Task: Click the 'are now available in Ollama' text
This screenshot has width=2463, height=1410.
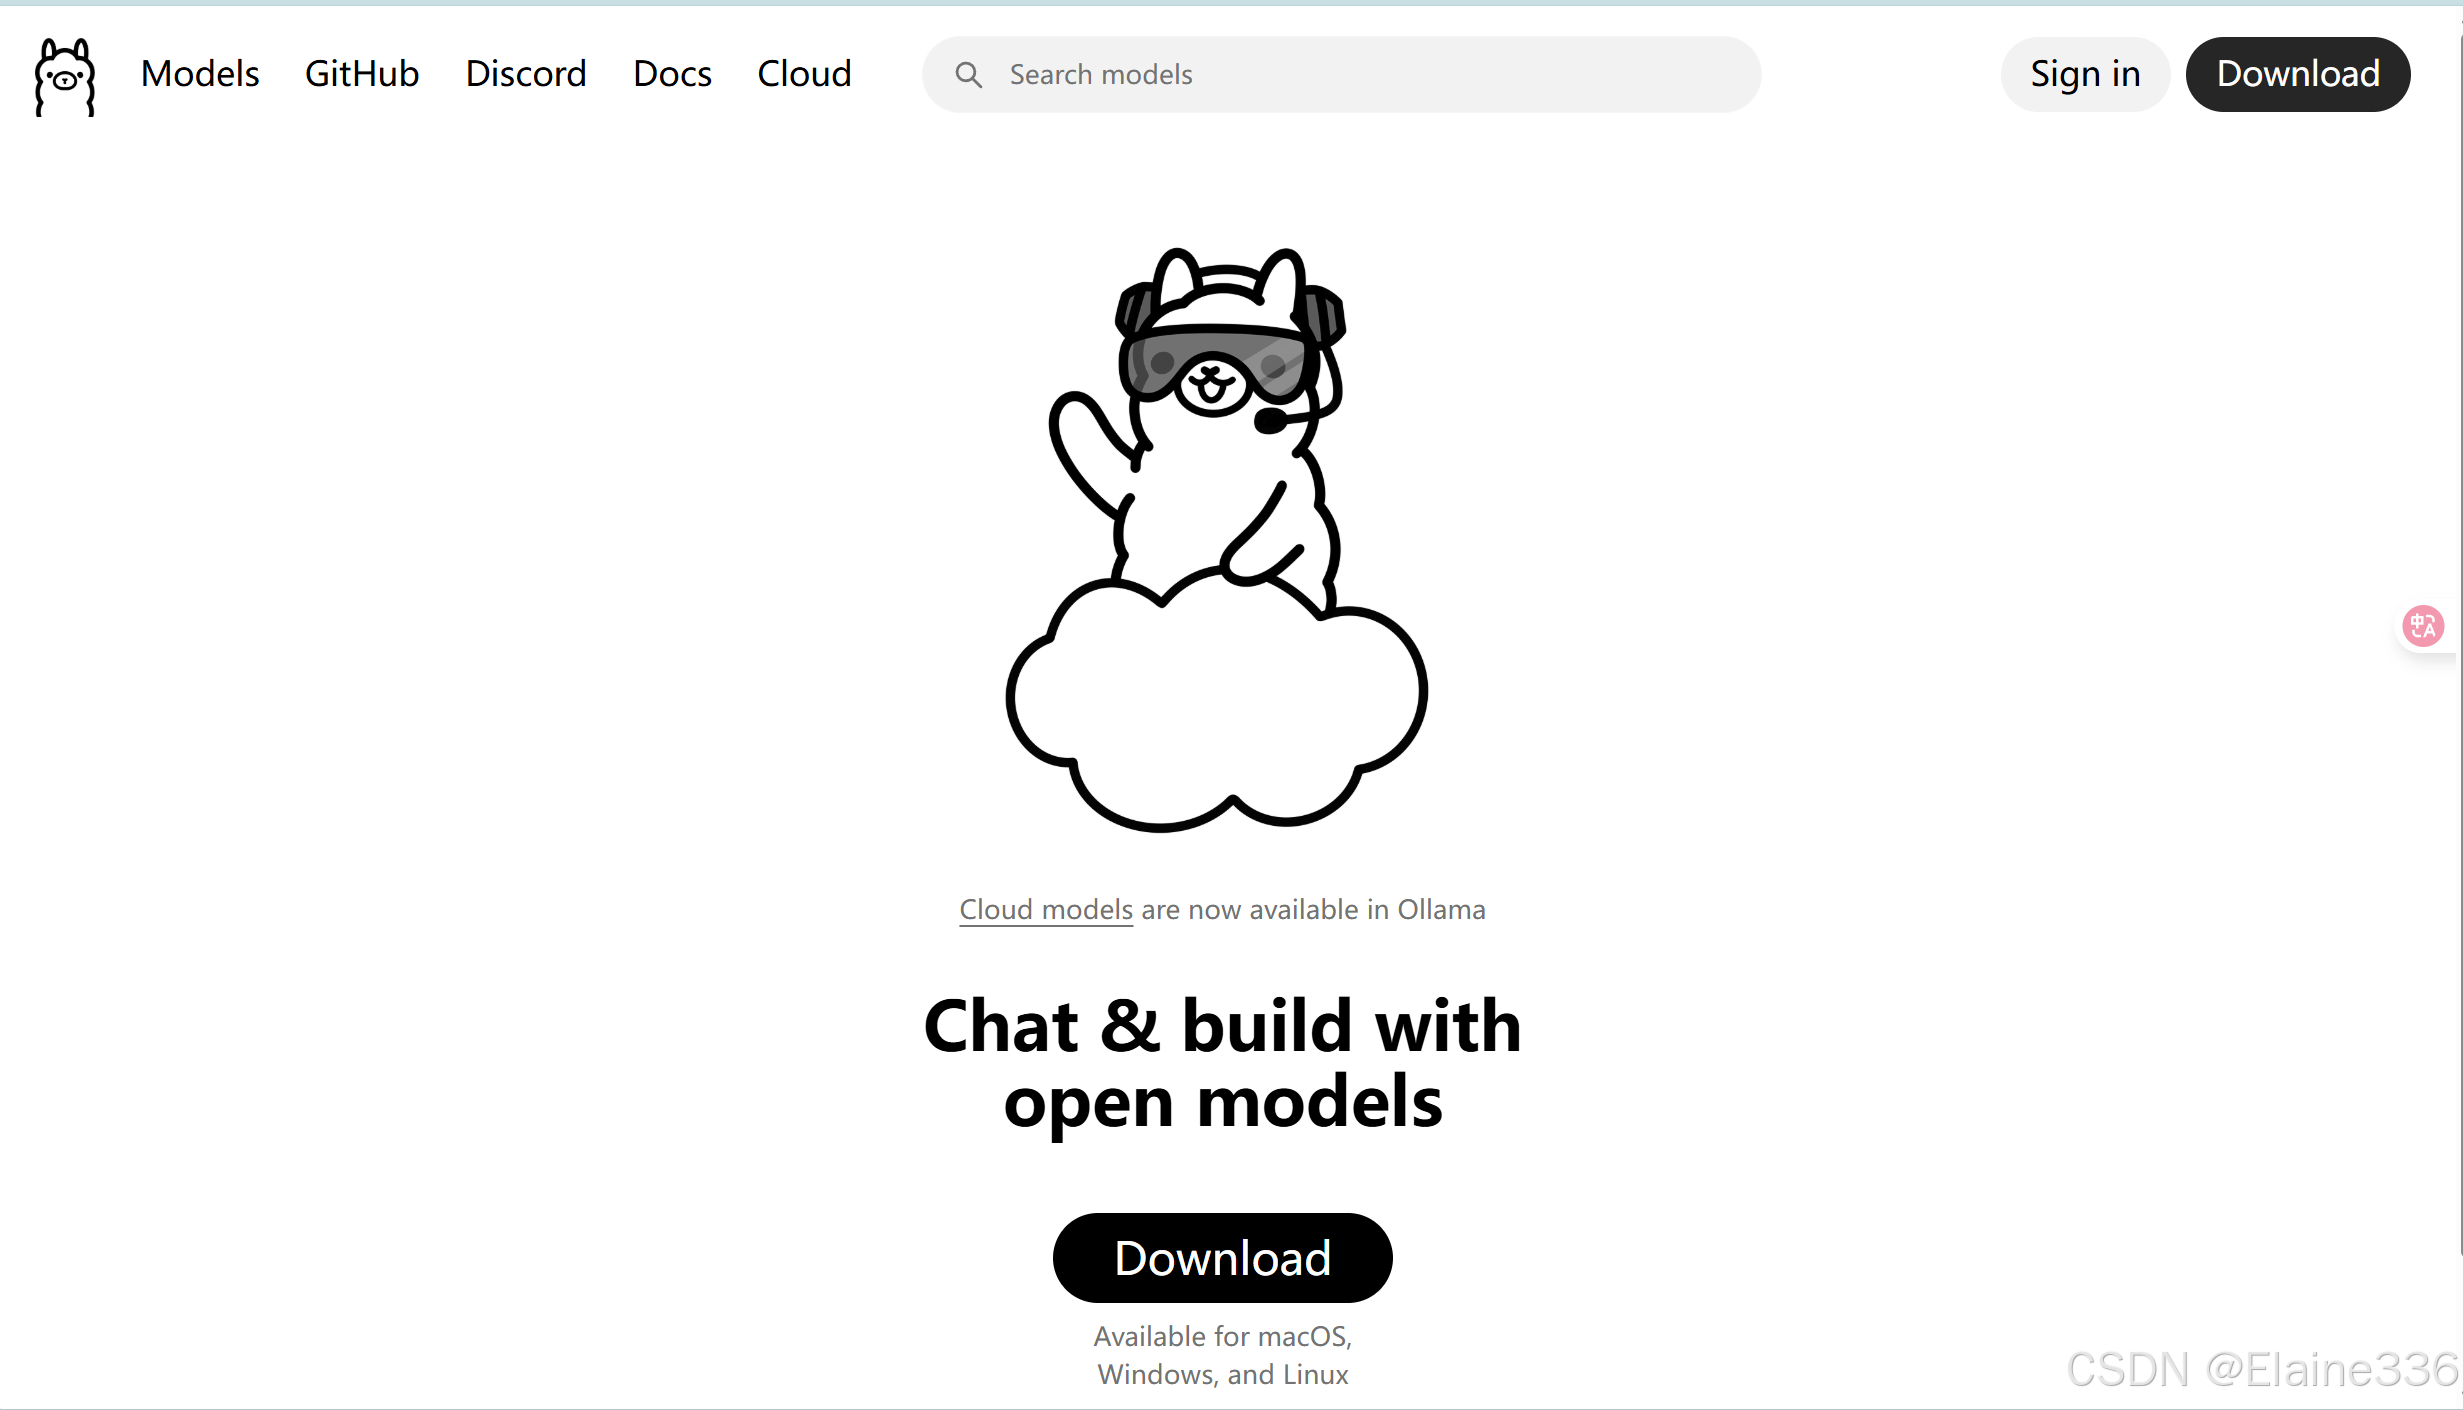Action: pyautogui.click(x=1312, y=910)
